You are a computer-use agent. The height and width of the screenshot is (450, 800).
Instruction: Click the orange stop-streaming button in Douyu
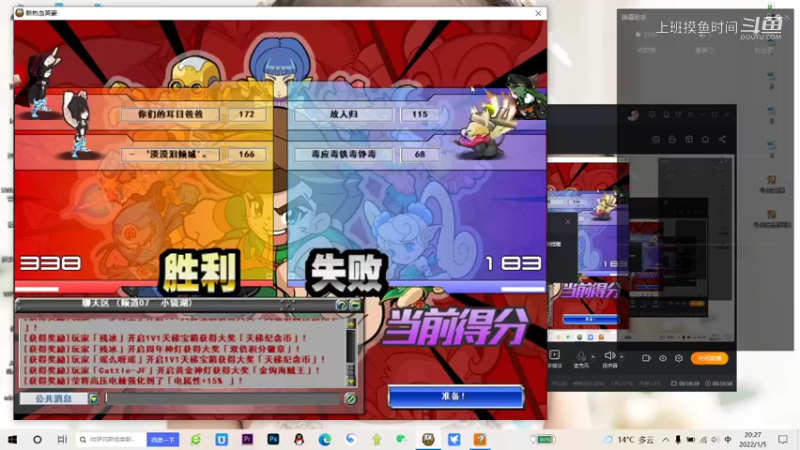[709, 358]
